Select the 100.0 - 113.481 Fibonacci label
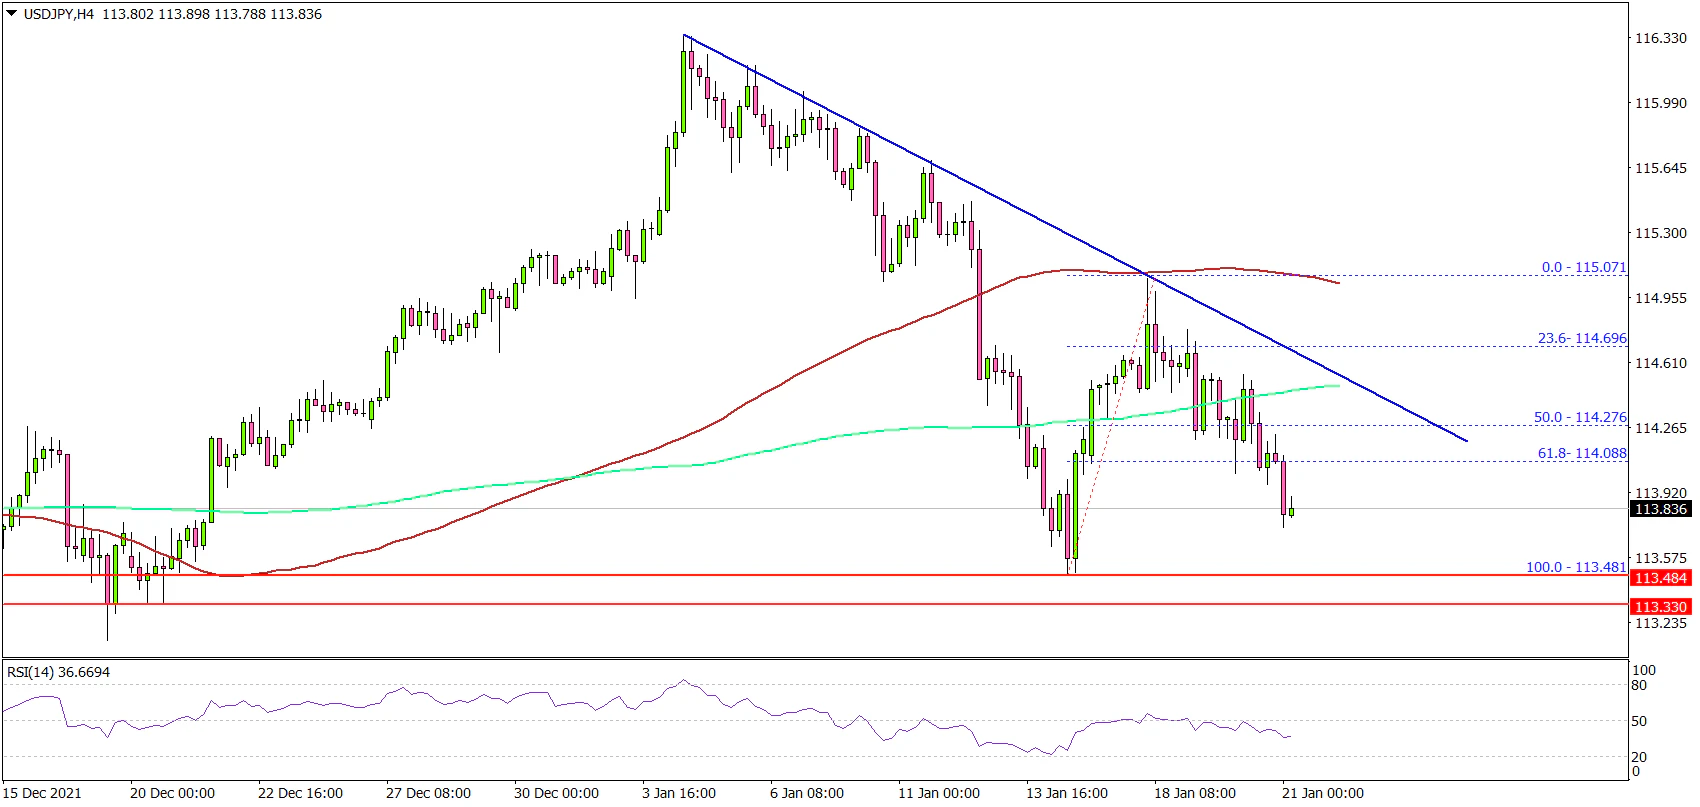 (x=1576, y=567)
